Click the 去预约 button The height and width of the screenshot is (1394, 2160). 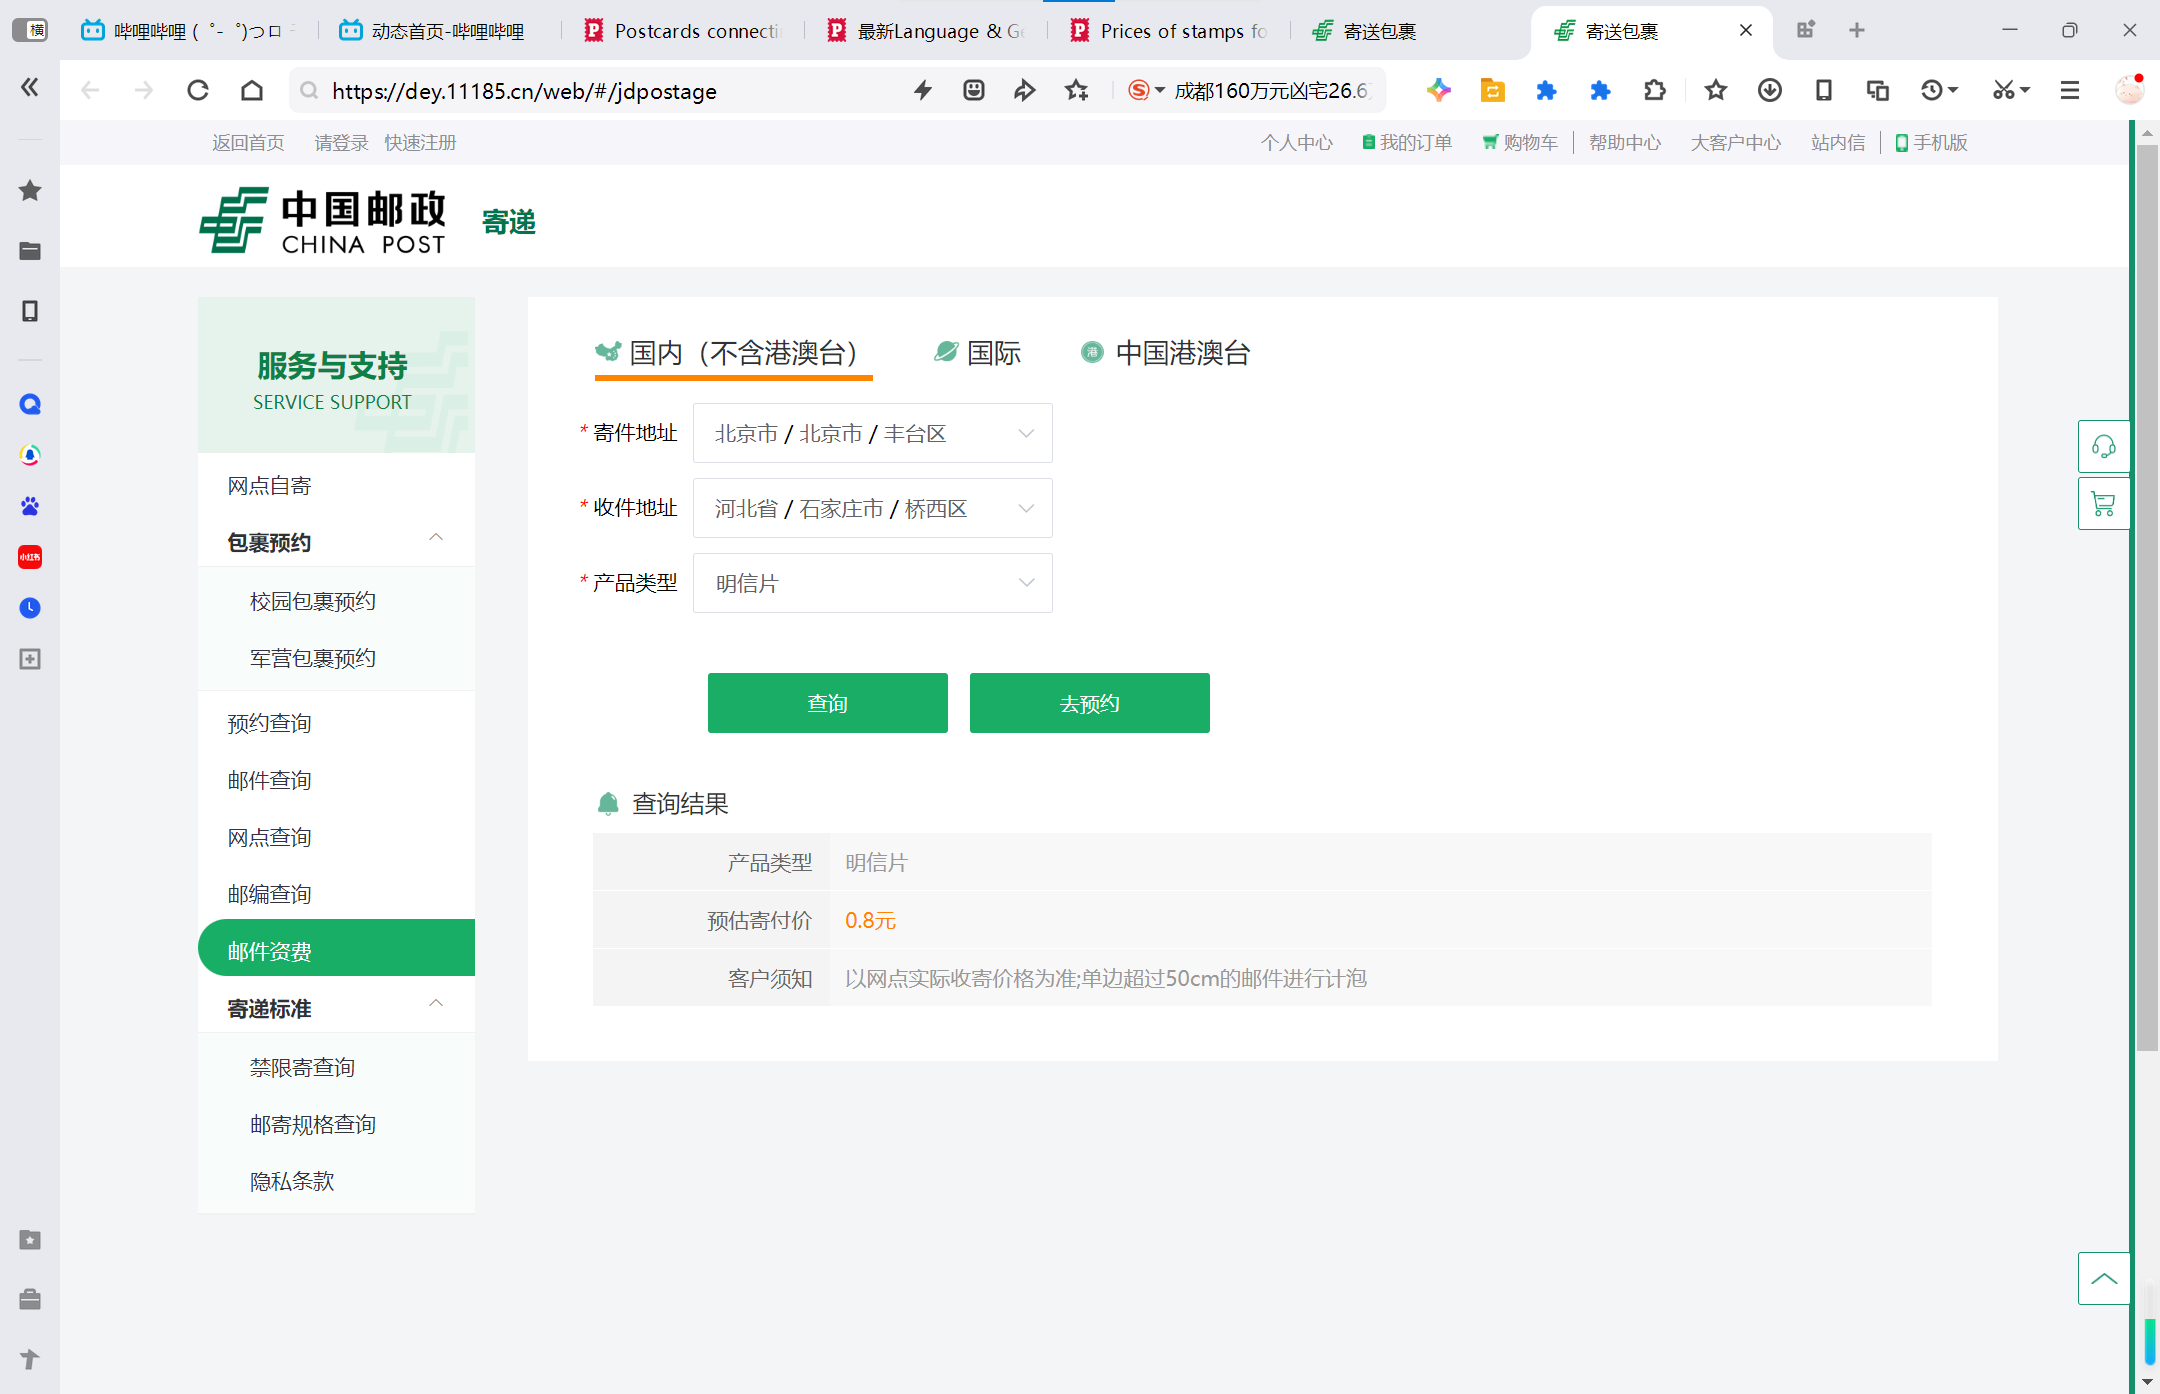click(1089, 703)
